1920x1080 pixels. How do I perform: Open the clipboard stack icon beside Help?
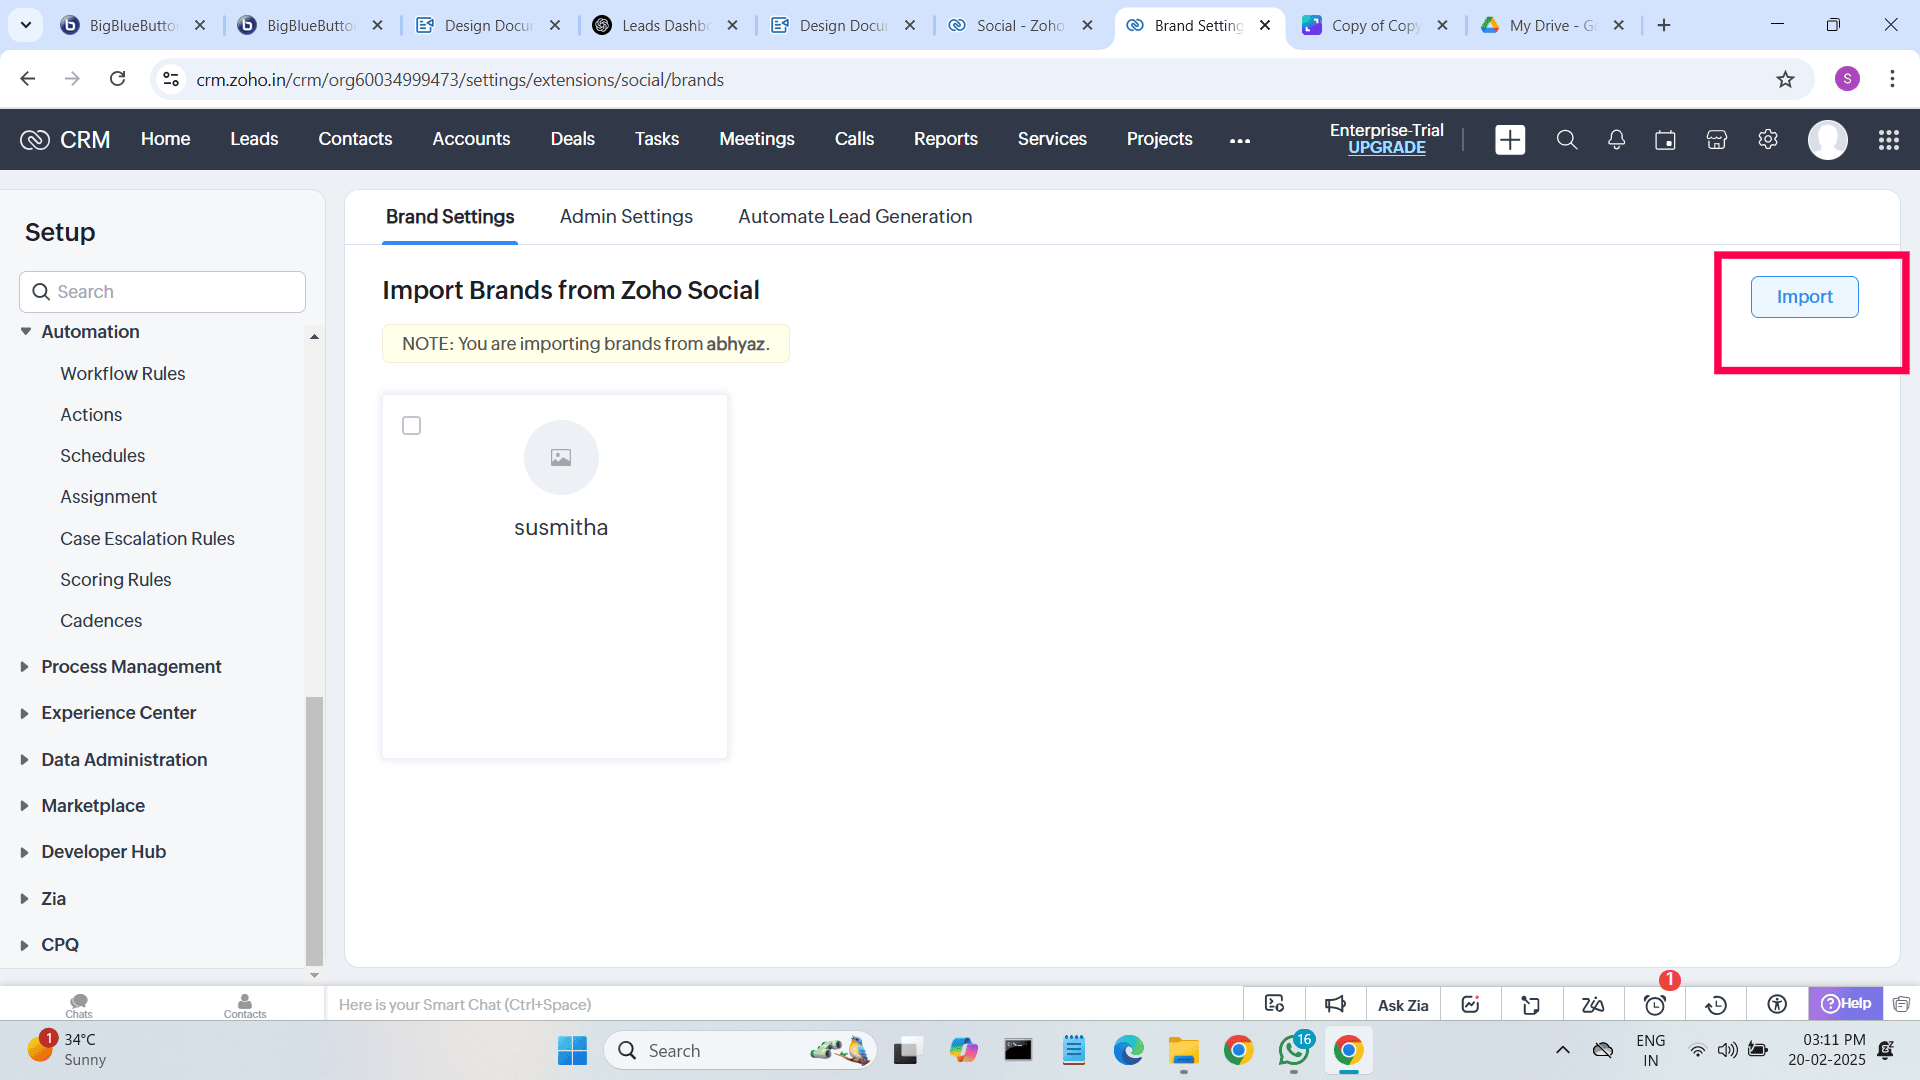(1901, 1004)
